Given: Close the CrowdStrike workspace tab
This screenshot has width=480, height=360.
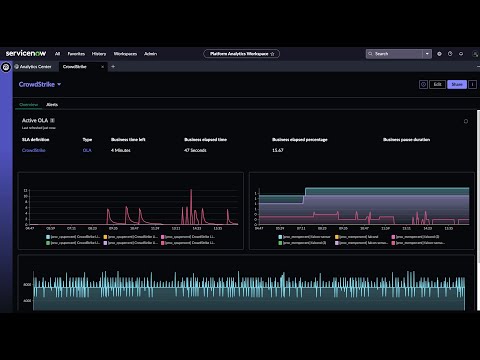Looking at the screenshot, I should point(102,67).
